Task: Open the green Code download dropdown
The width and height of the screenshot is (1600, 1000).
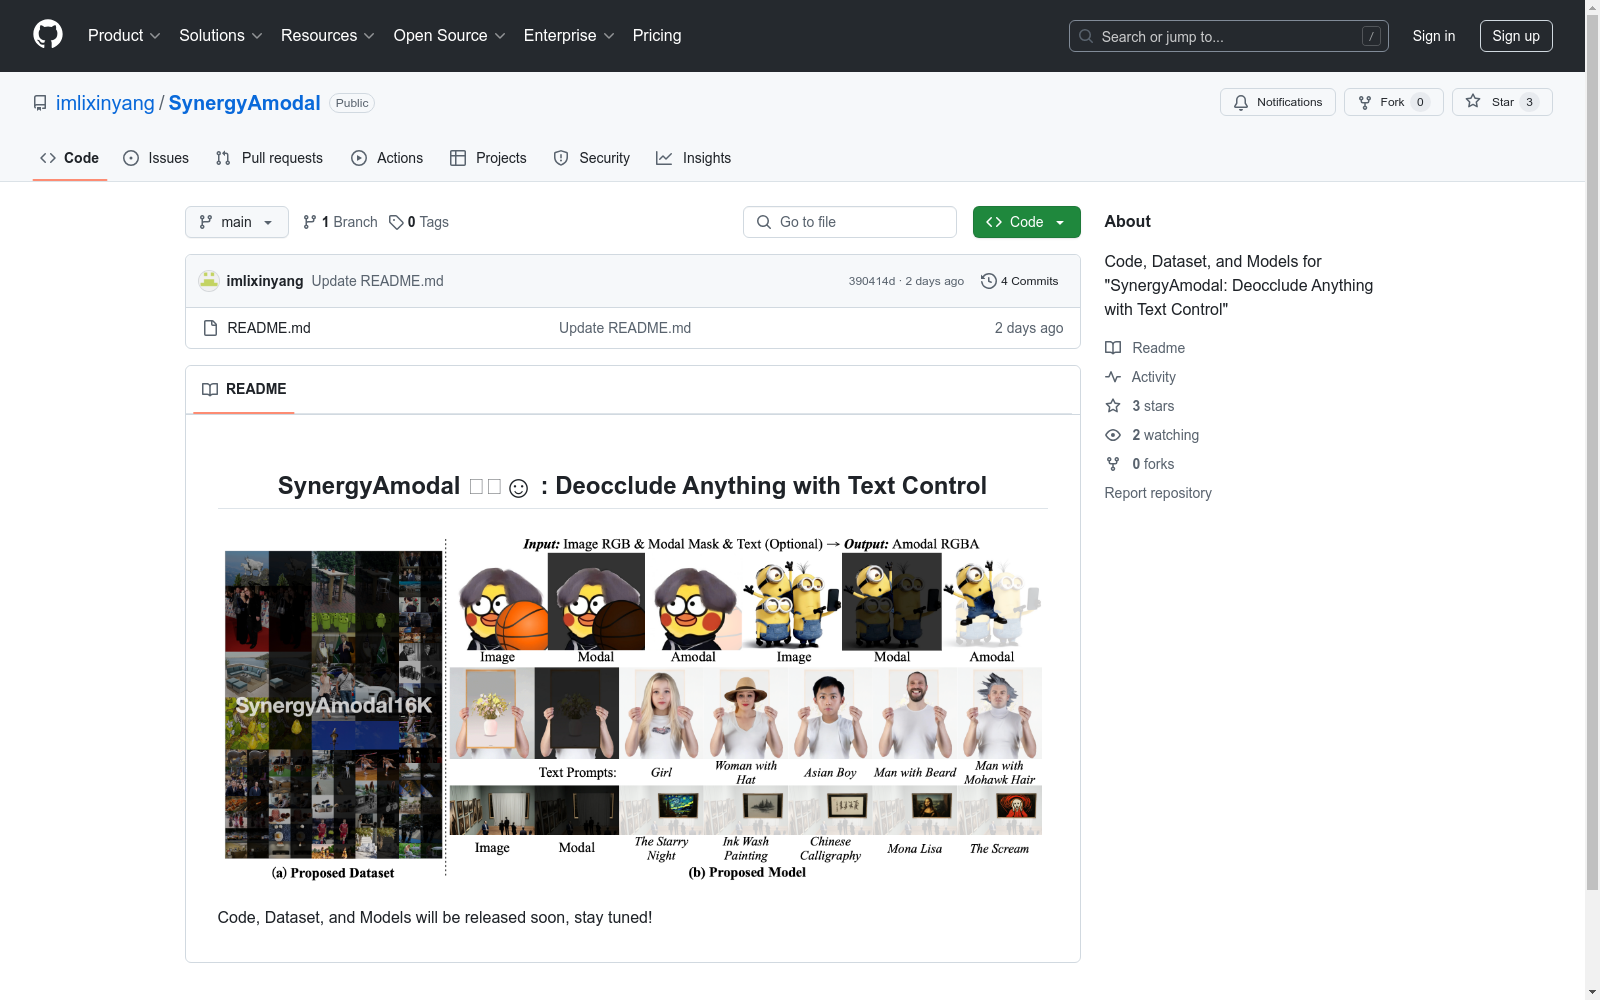Action: pos(1026,222)
